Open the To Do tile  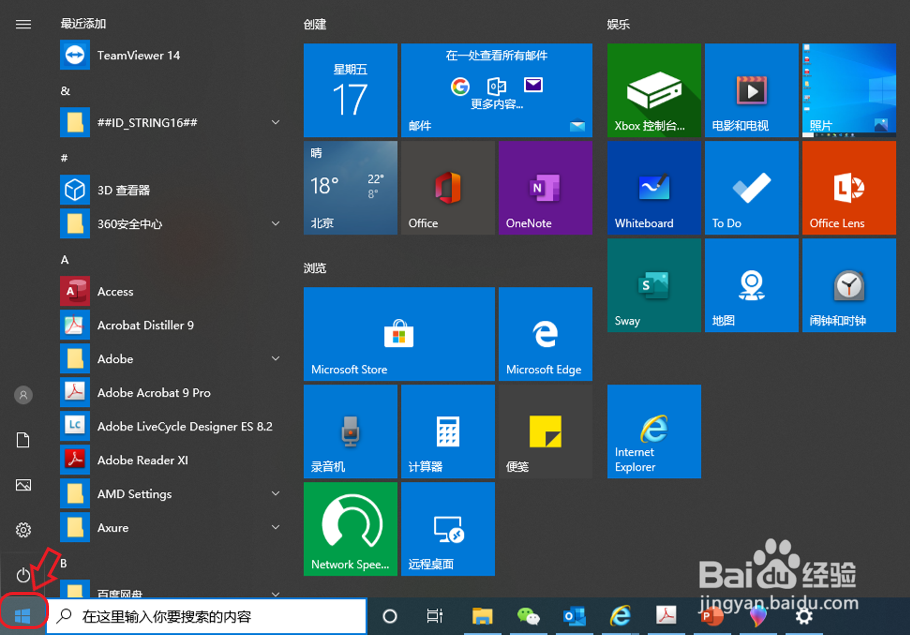pos(752,187)
